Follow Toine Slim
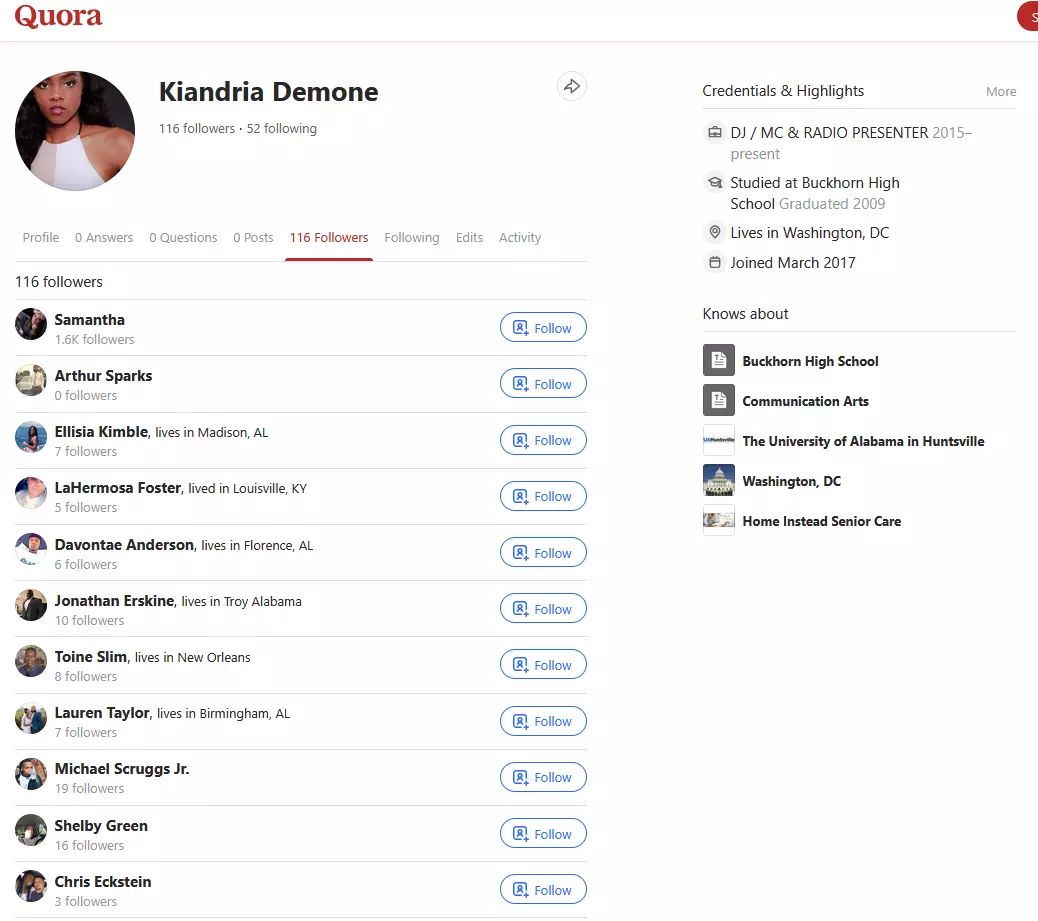The image size is (1038, 921). click(543, 665)
